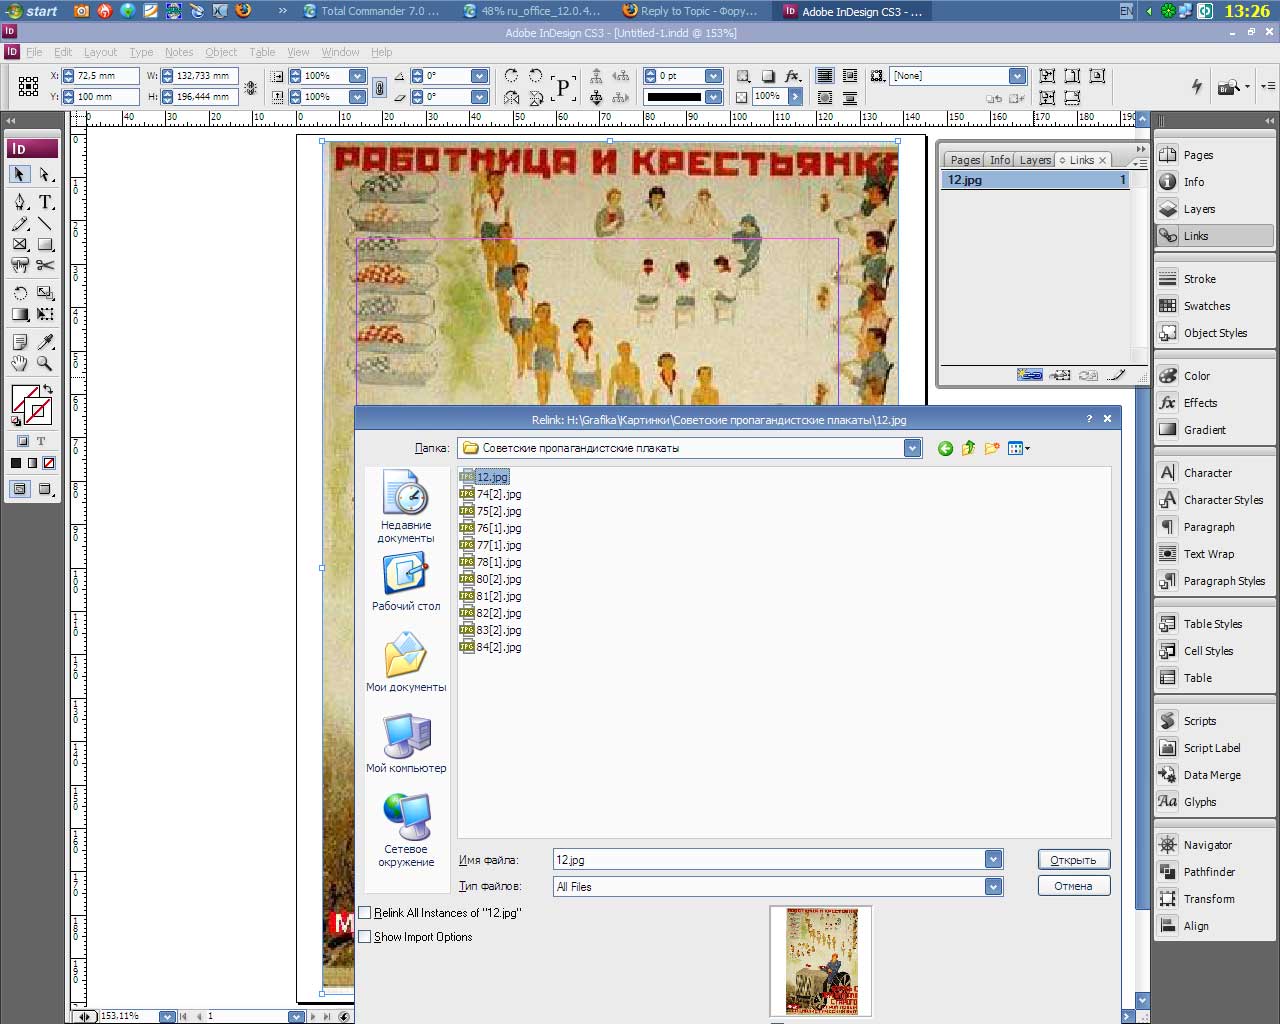Go up one folder level in Relink dialog

point(968,448)
